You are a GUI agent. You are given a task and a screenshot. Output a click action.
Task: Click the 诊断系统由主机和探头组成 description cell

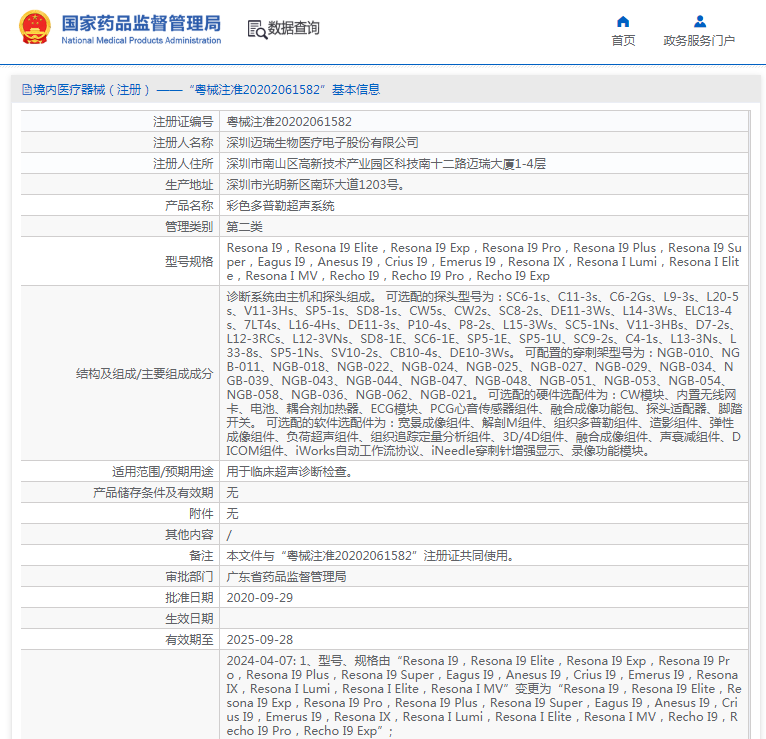484,374
